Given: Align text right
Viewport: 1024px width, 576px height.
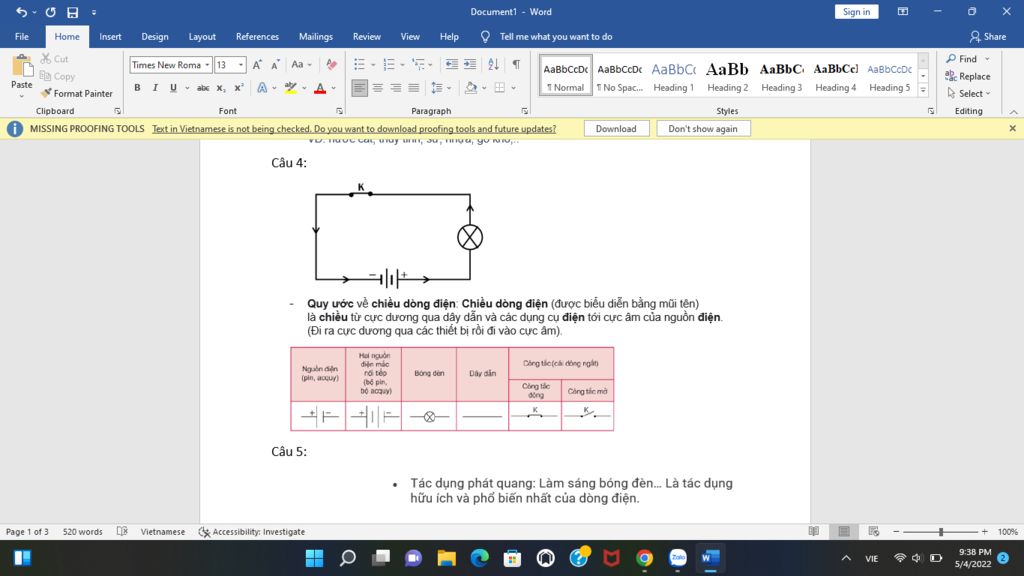Looking at the screenshot, I should (396, 88).
